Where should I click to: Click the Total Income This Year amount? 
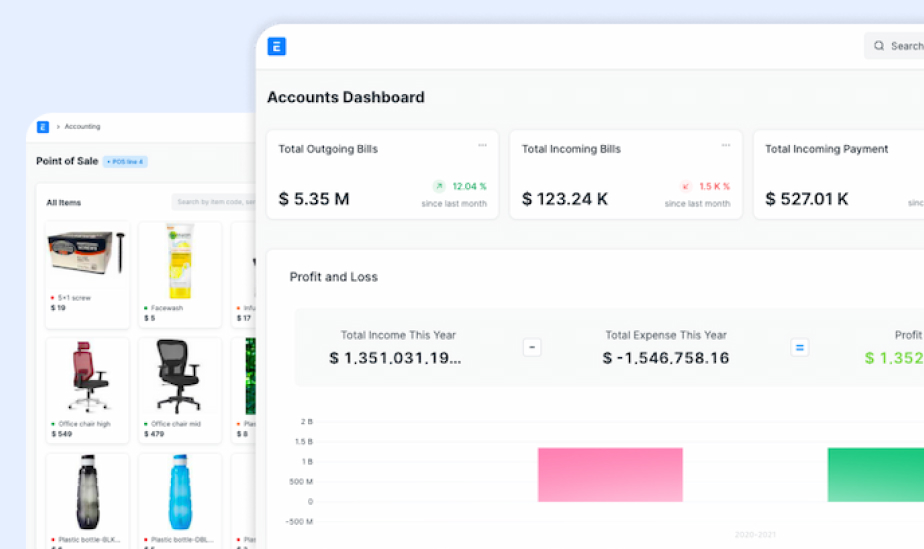pos(395,358)
